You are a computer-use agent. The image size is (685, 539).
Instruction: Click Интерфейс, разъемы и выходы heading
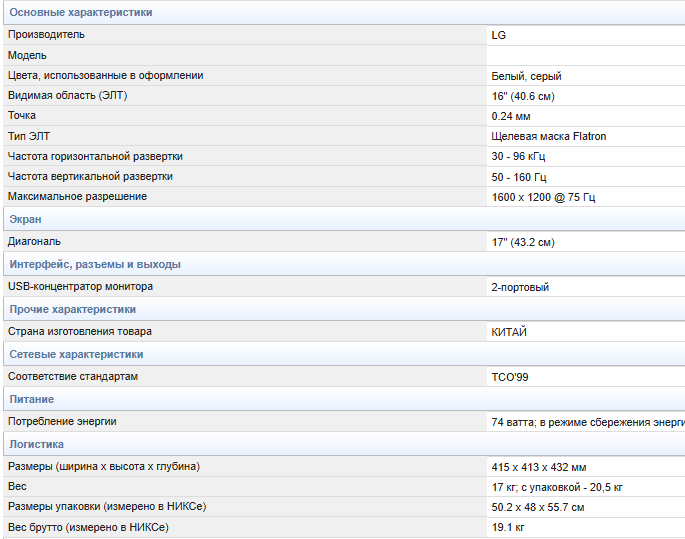click(95, 264)
